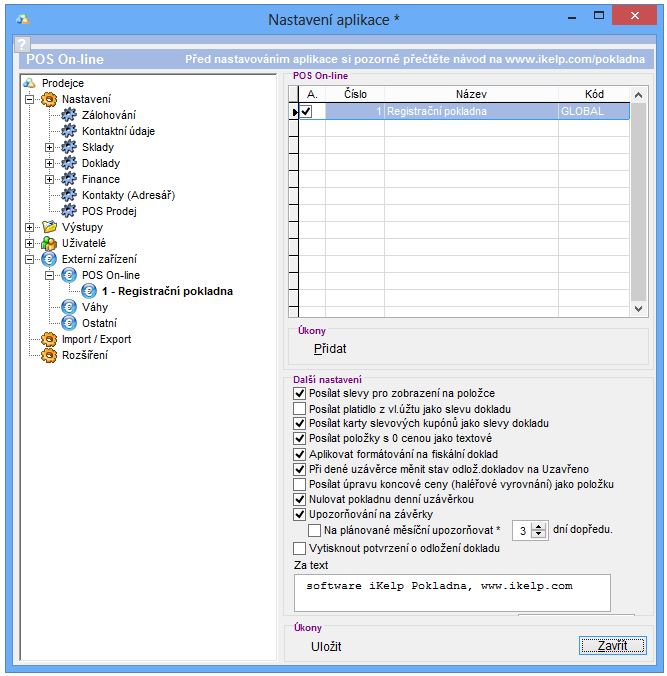Click the Váhy device icon
Screen dimensions: 667x676
(68, 307)
